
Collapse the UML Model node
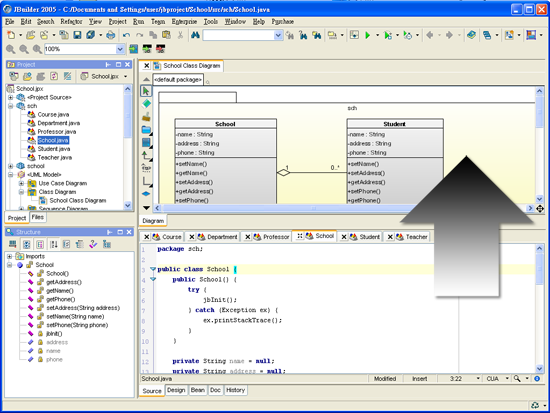(x=11, y=175)
